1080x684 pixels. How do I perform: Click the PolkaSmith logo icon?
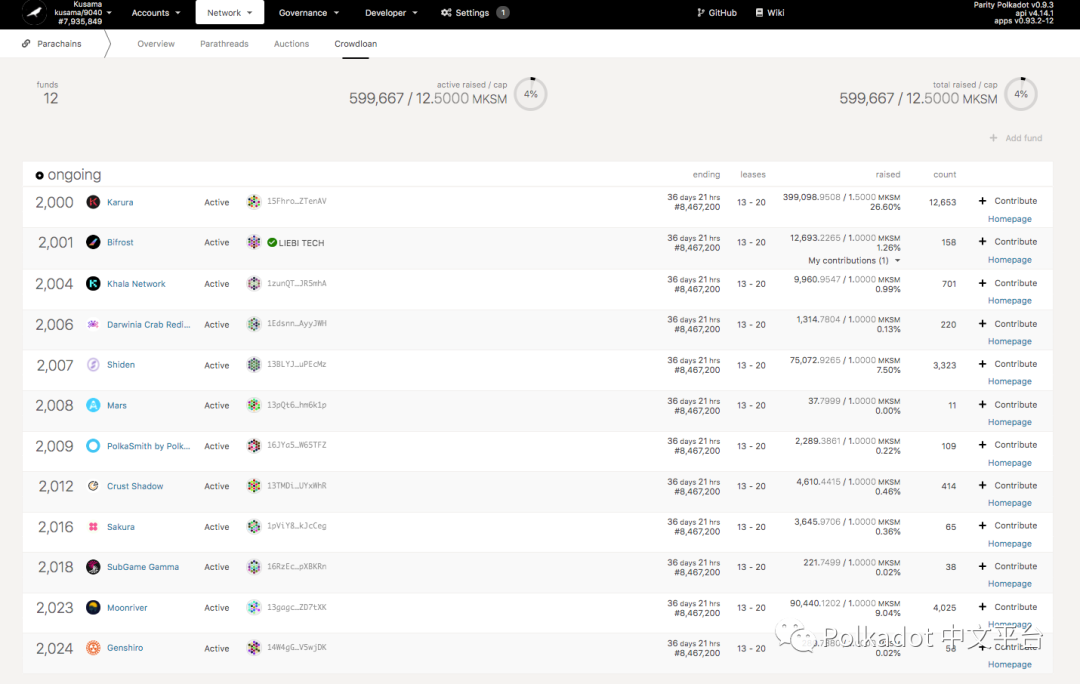(x=93, y=446)
